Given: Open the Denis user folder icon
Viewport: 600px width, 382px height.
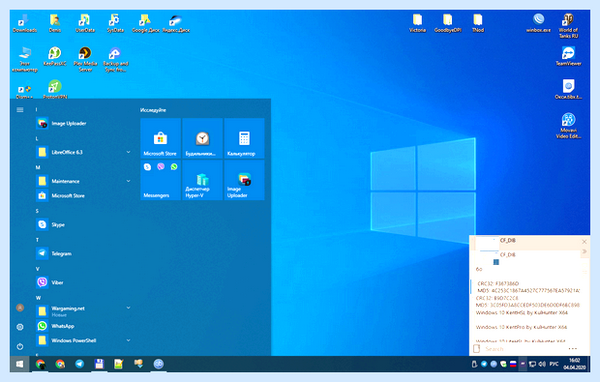Looking at the screenshot, I should coord(55,23).
